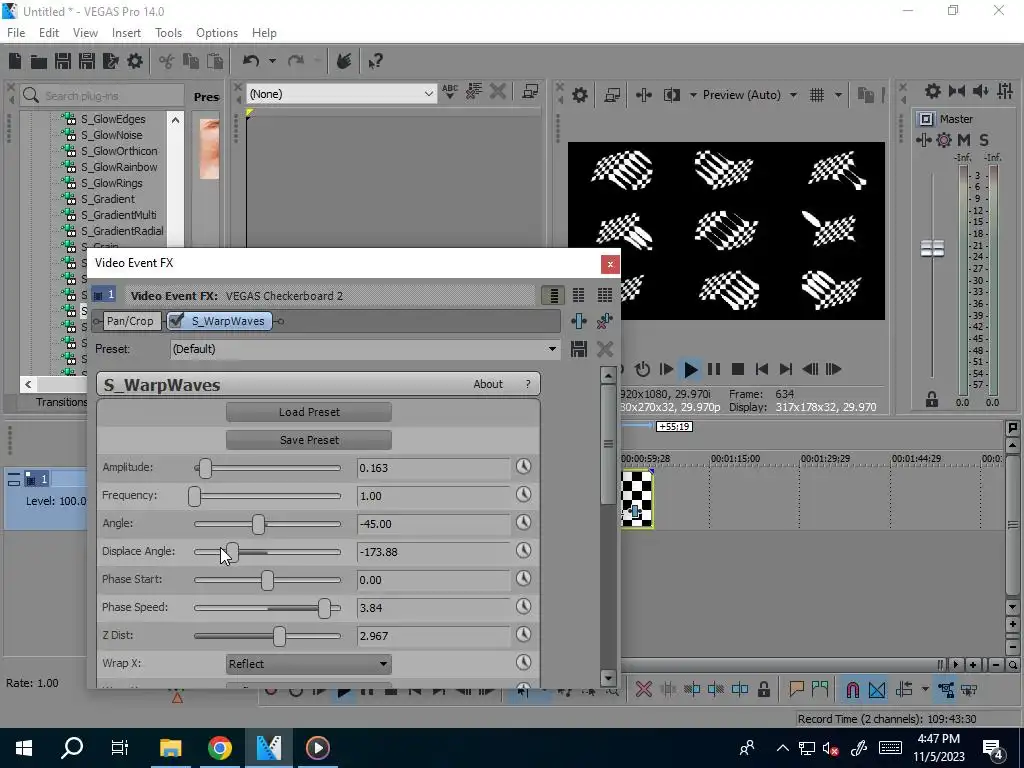
Task: Click the lock fader channels icon
Action: click(x=932, y=400)
